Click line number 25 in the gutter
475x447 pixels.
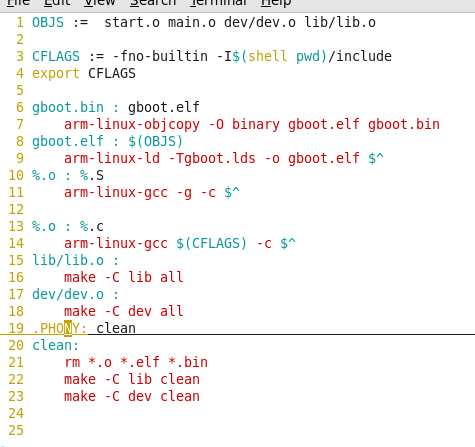coord(16,430)
